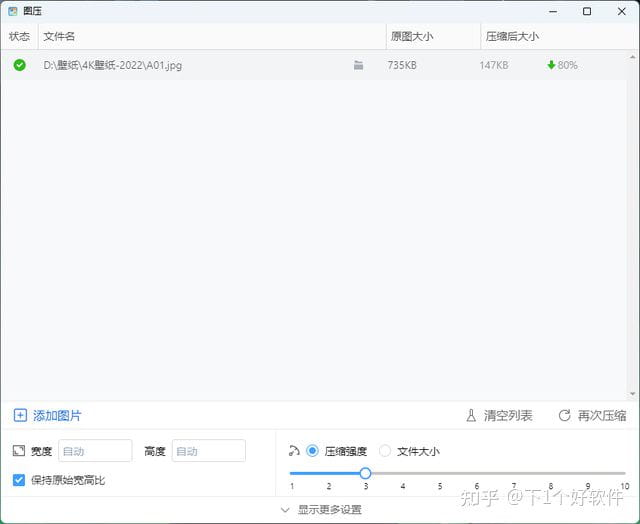Uncheck the 保持原始宽高比 checkbox
The height and width of the screenshot is (524, 640).
[x=19, y=480]
